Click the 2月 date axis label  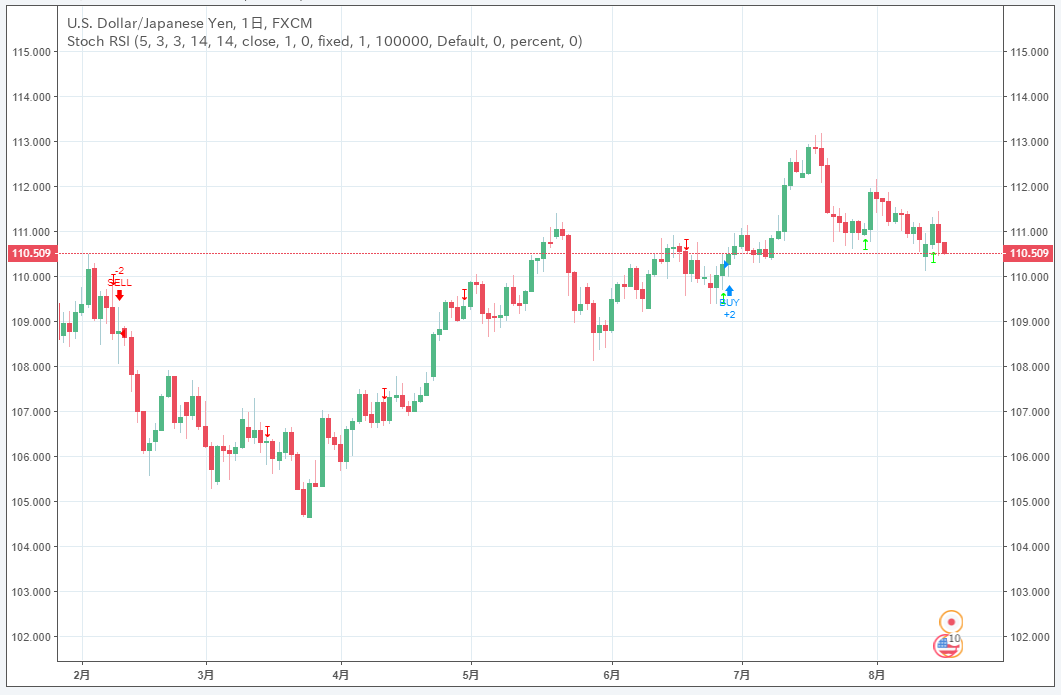click(x=82, y=675)
